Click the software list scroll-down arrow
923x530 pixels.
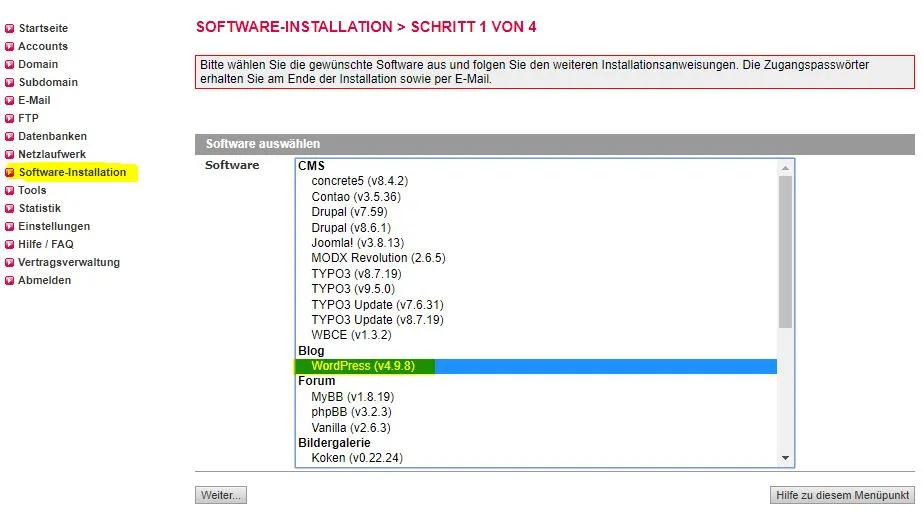pyautogui.click(x=785, y=458)
